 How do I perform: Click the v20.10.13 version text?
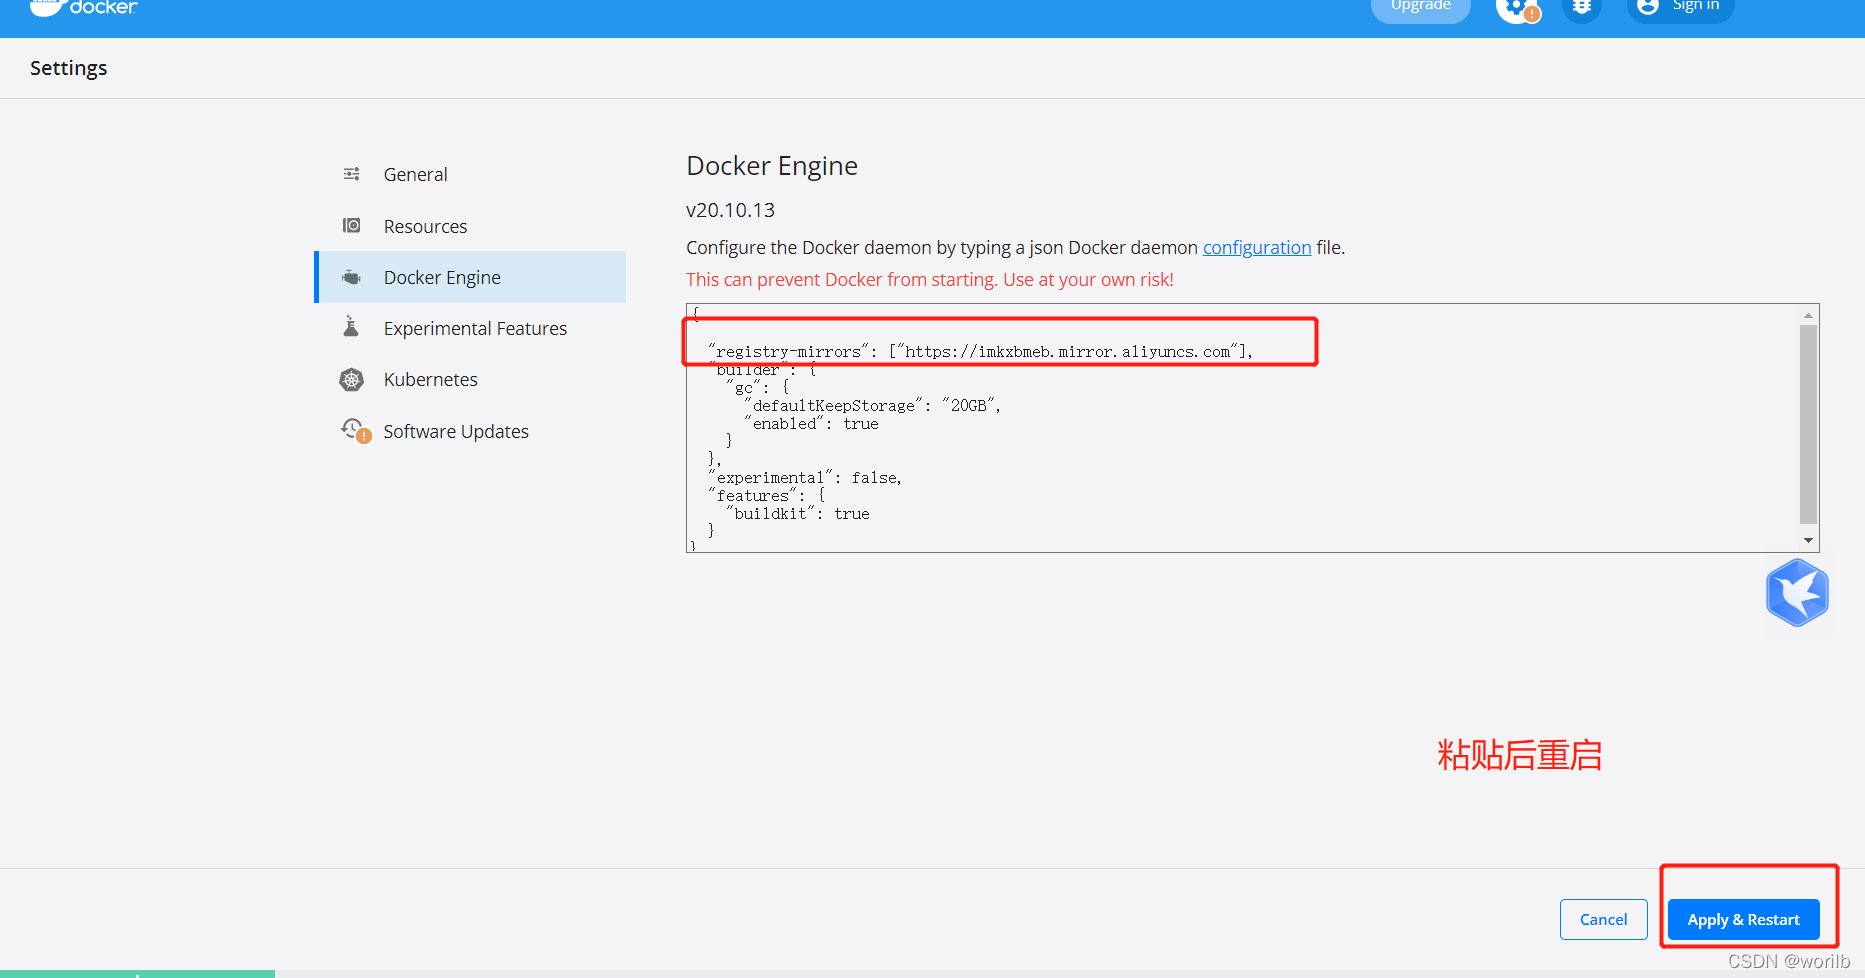[730, 210]
